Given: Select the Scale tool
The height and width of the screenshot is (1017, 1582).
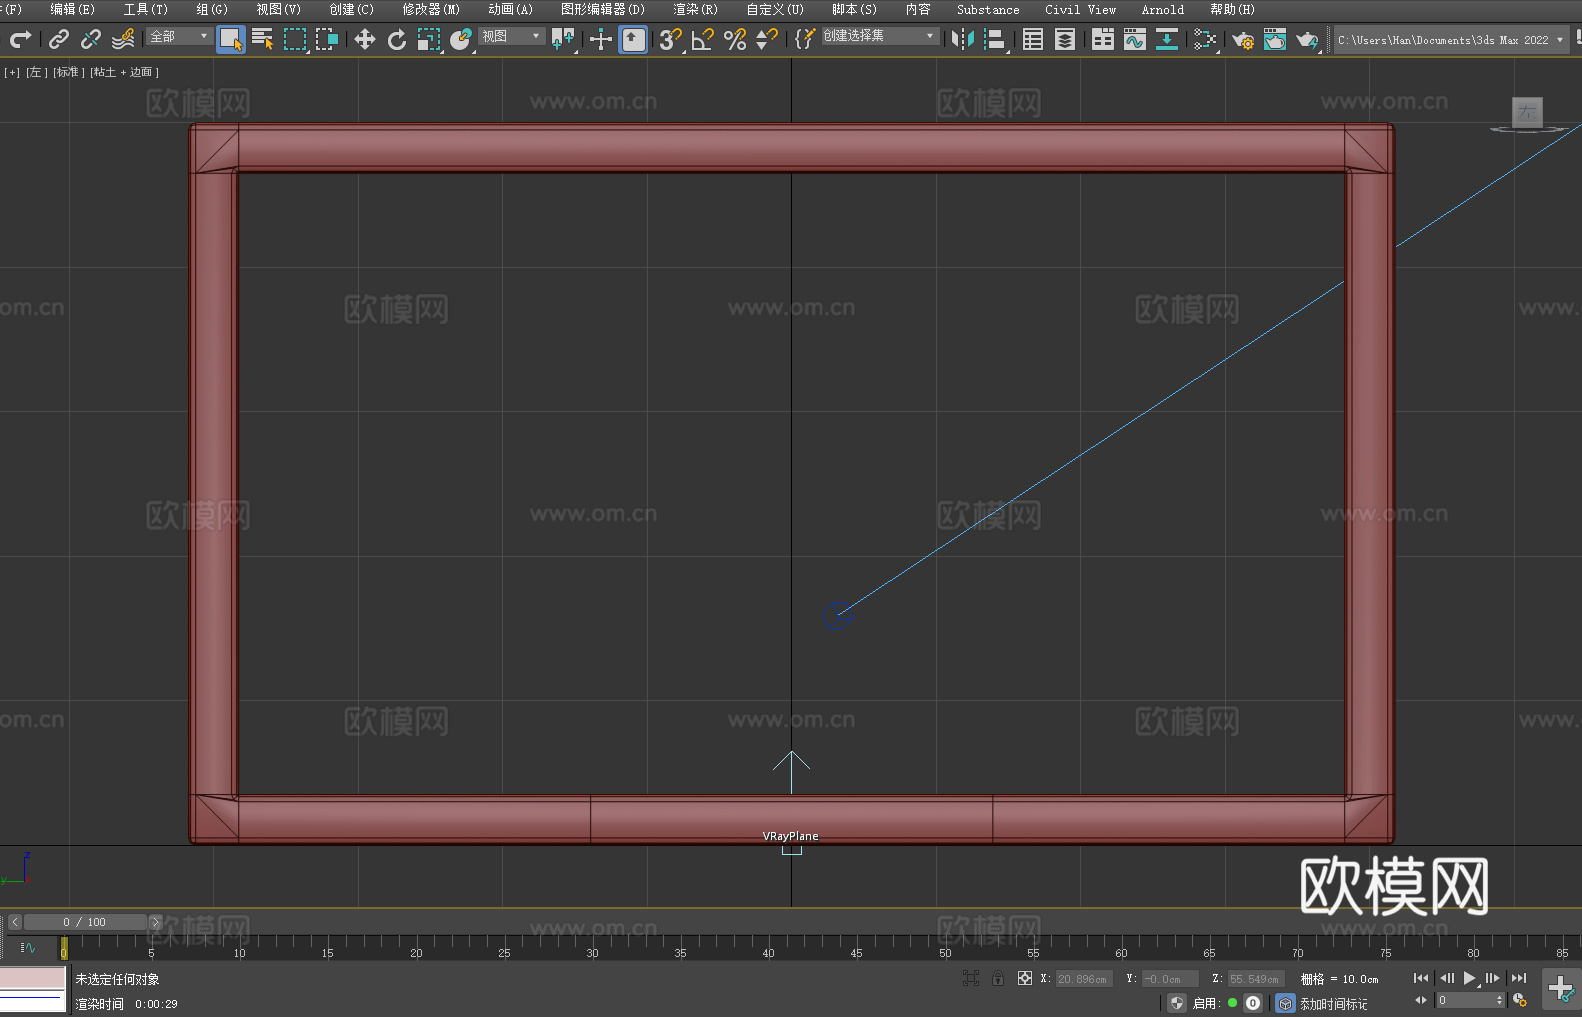Looking at the screenshot, I should [x=429, y=39].
